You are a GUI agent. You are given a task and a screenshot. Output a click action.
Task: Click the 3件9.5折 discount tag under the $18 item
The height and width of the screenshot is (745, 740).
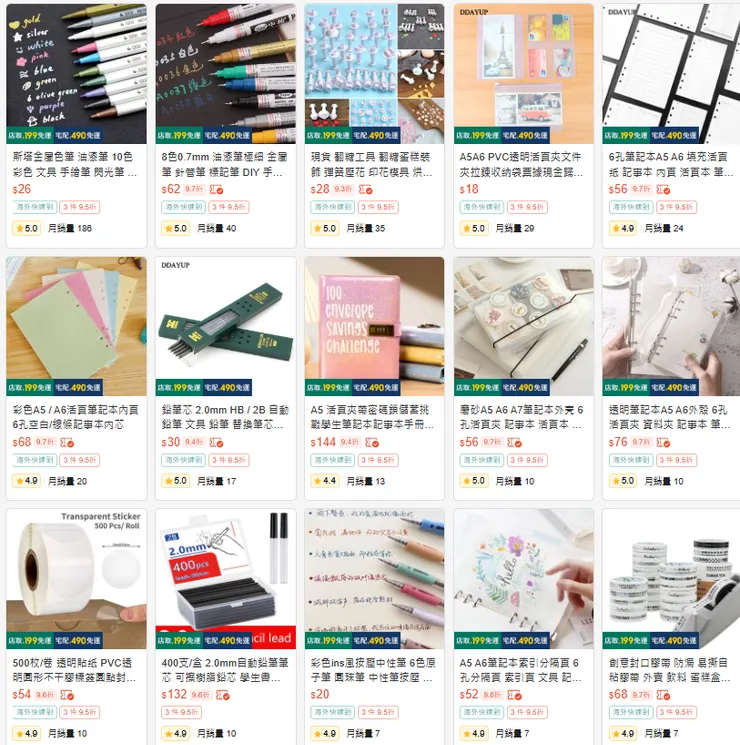(528, 207)
